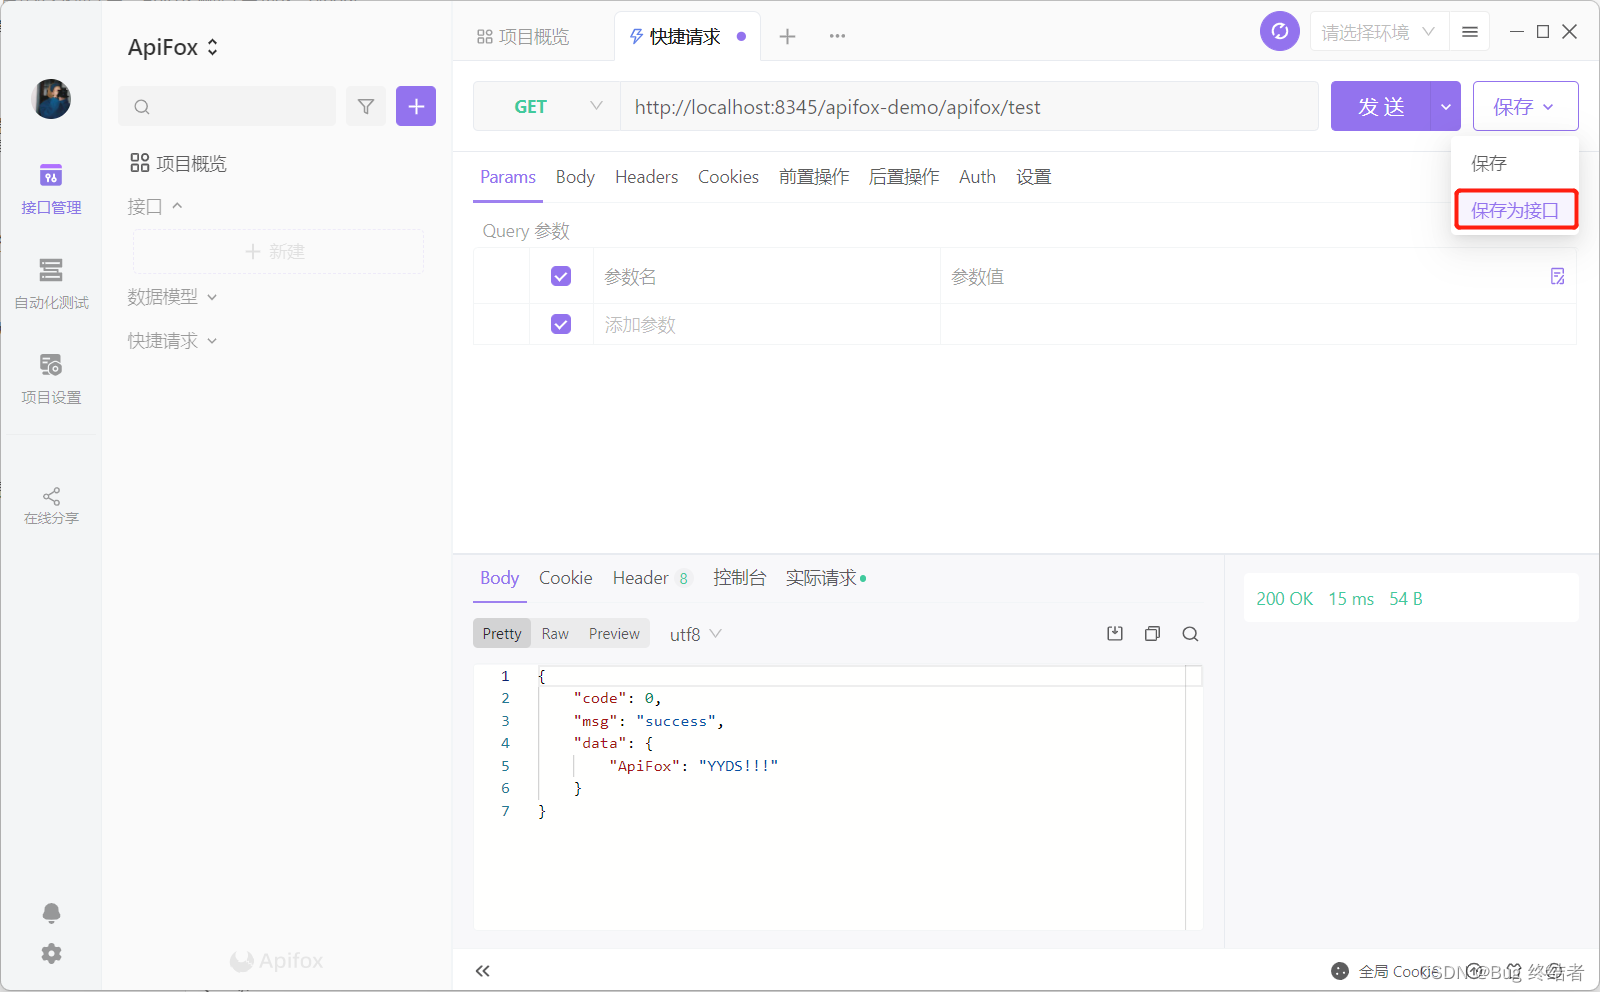Collapse panel with double-chevron icon
Viewport: 1600px width, 992px height.
pyautogui.click(x=483, y=971)
